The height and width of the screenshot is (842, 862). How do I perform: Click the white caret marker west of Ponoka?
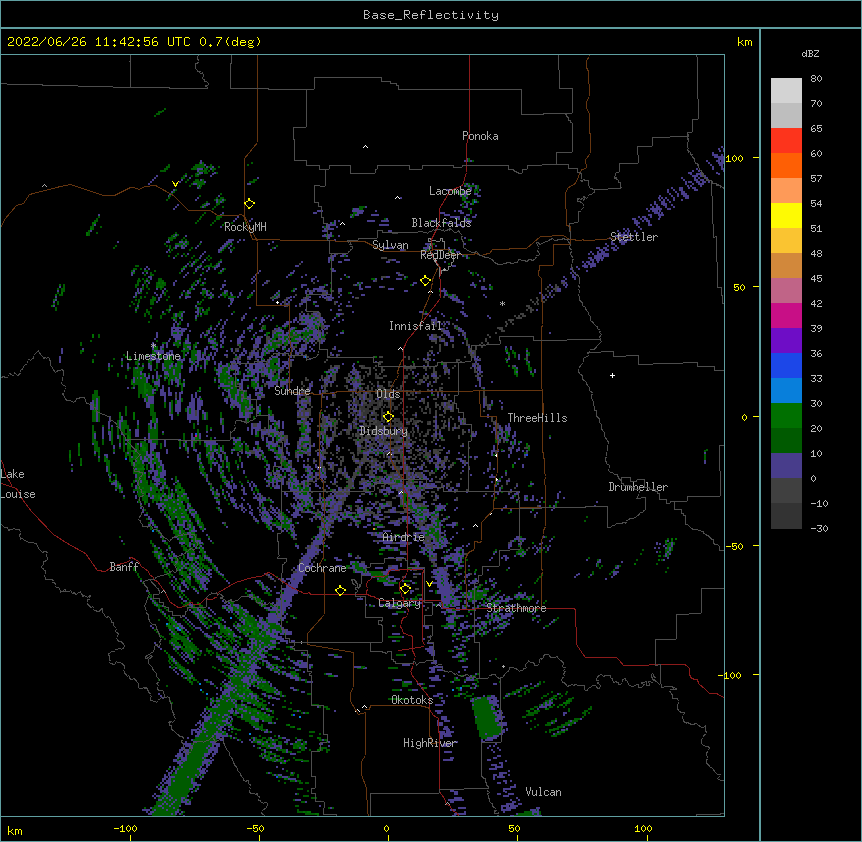click(365, 147)
